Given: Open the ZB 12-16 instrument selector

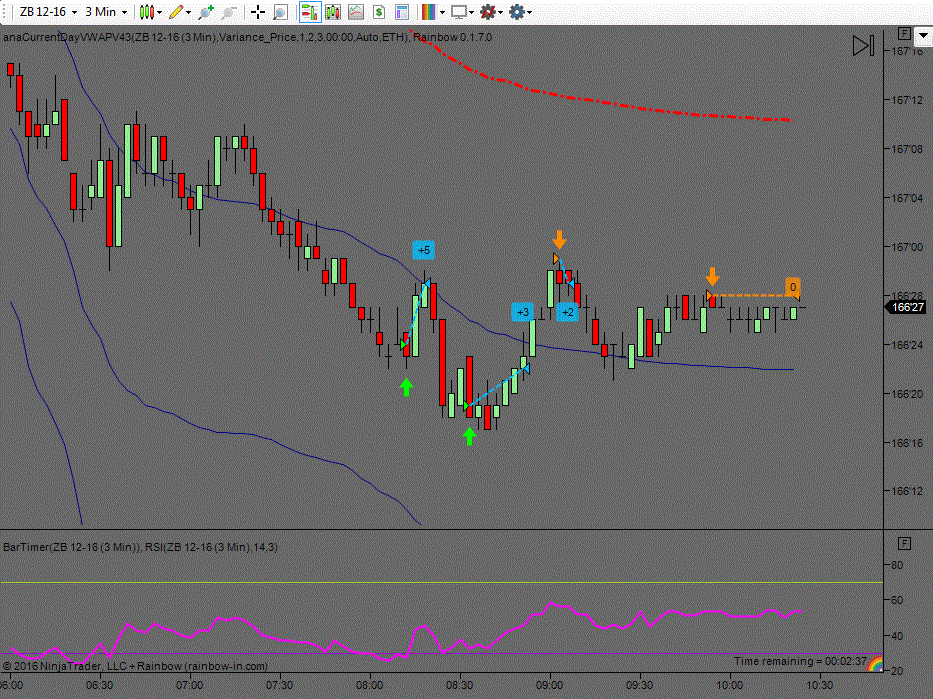Looking at the screenshot, I should [x=48, y=12].
